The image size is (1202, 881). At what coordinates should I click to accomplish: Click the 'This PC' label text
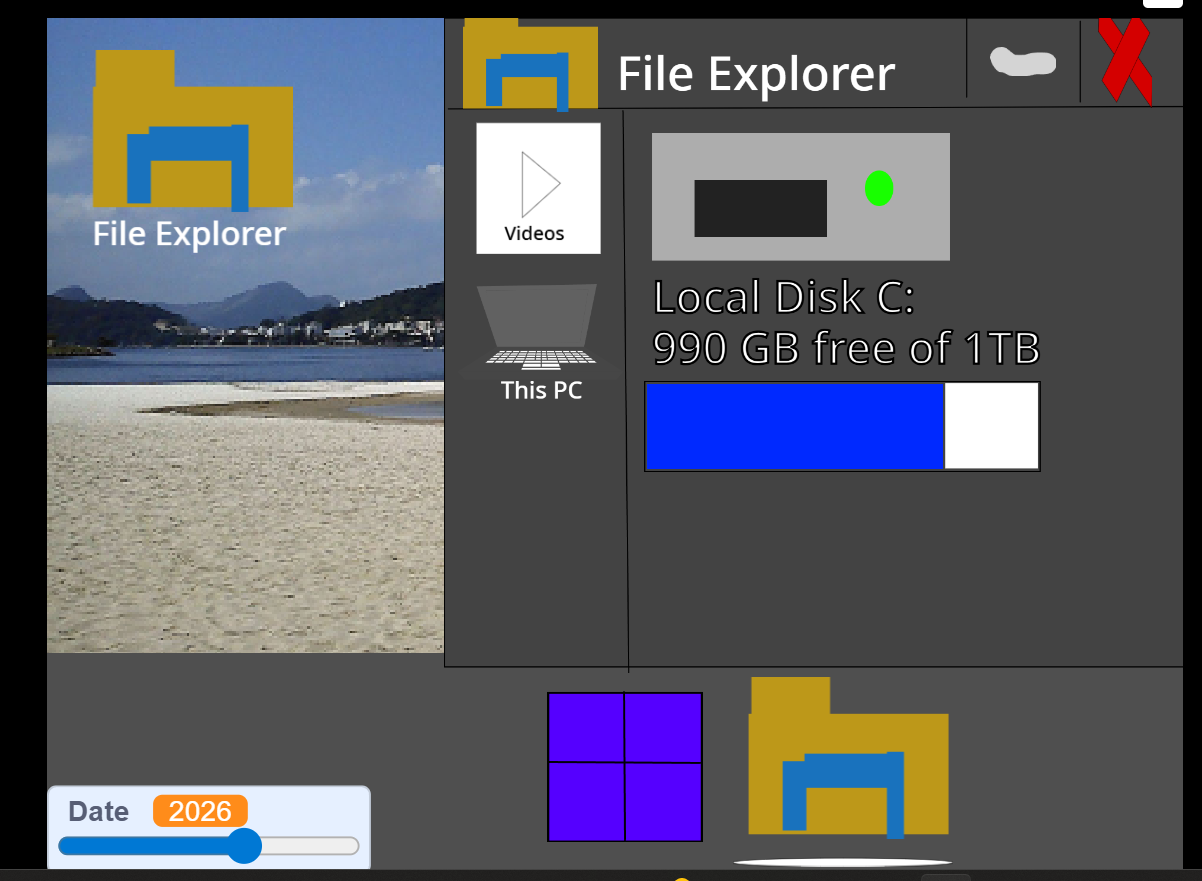tap(541, 390)
